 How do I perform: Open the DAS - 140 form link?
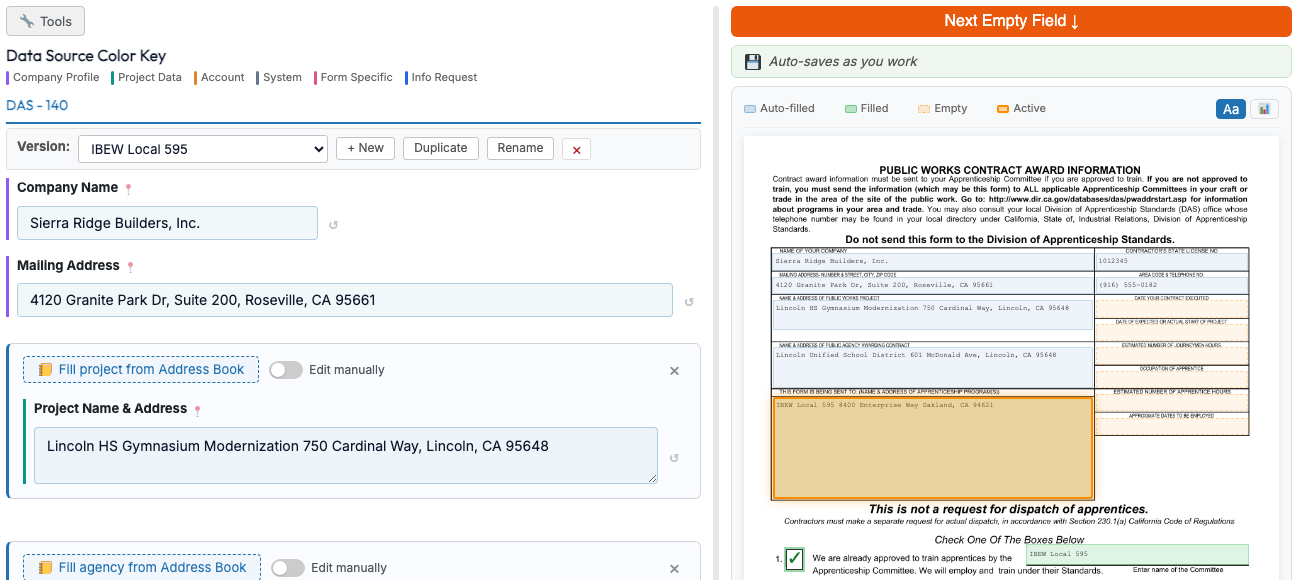pos(37,105)
